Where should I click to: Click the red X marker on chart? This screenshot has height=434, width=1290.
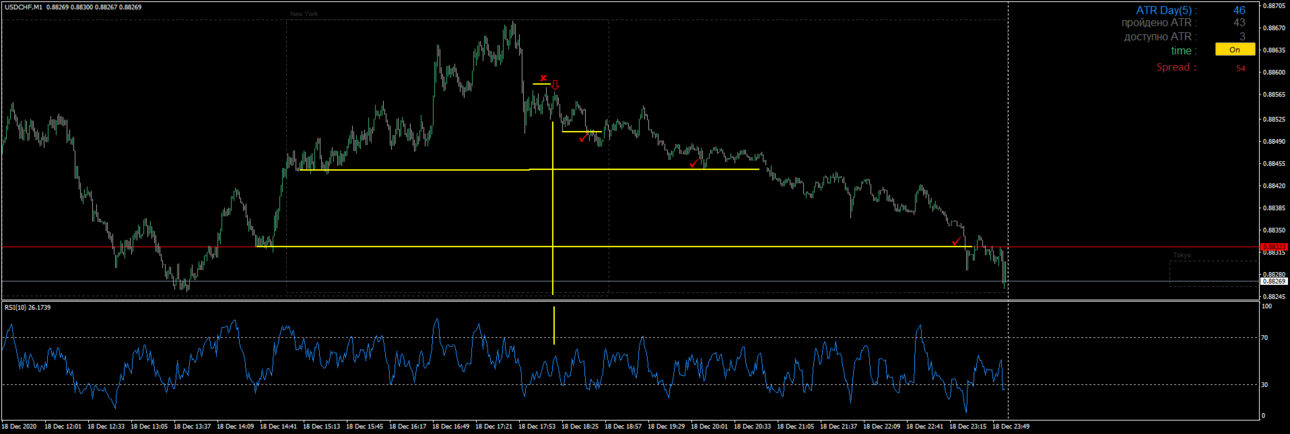click(x=543, y=78)
